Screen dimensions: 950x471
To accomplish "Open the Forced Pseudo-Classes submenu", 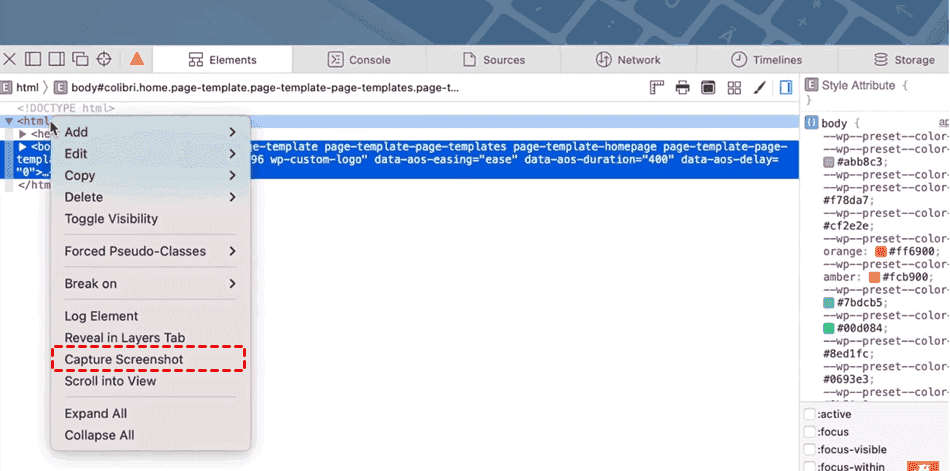I will click(150, 251).
